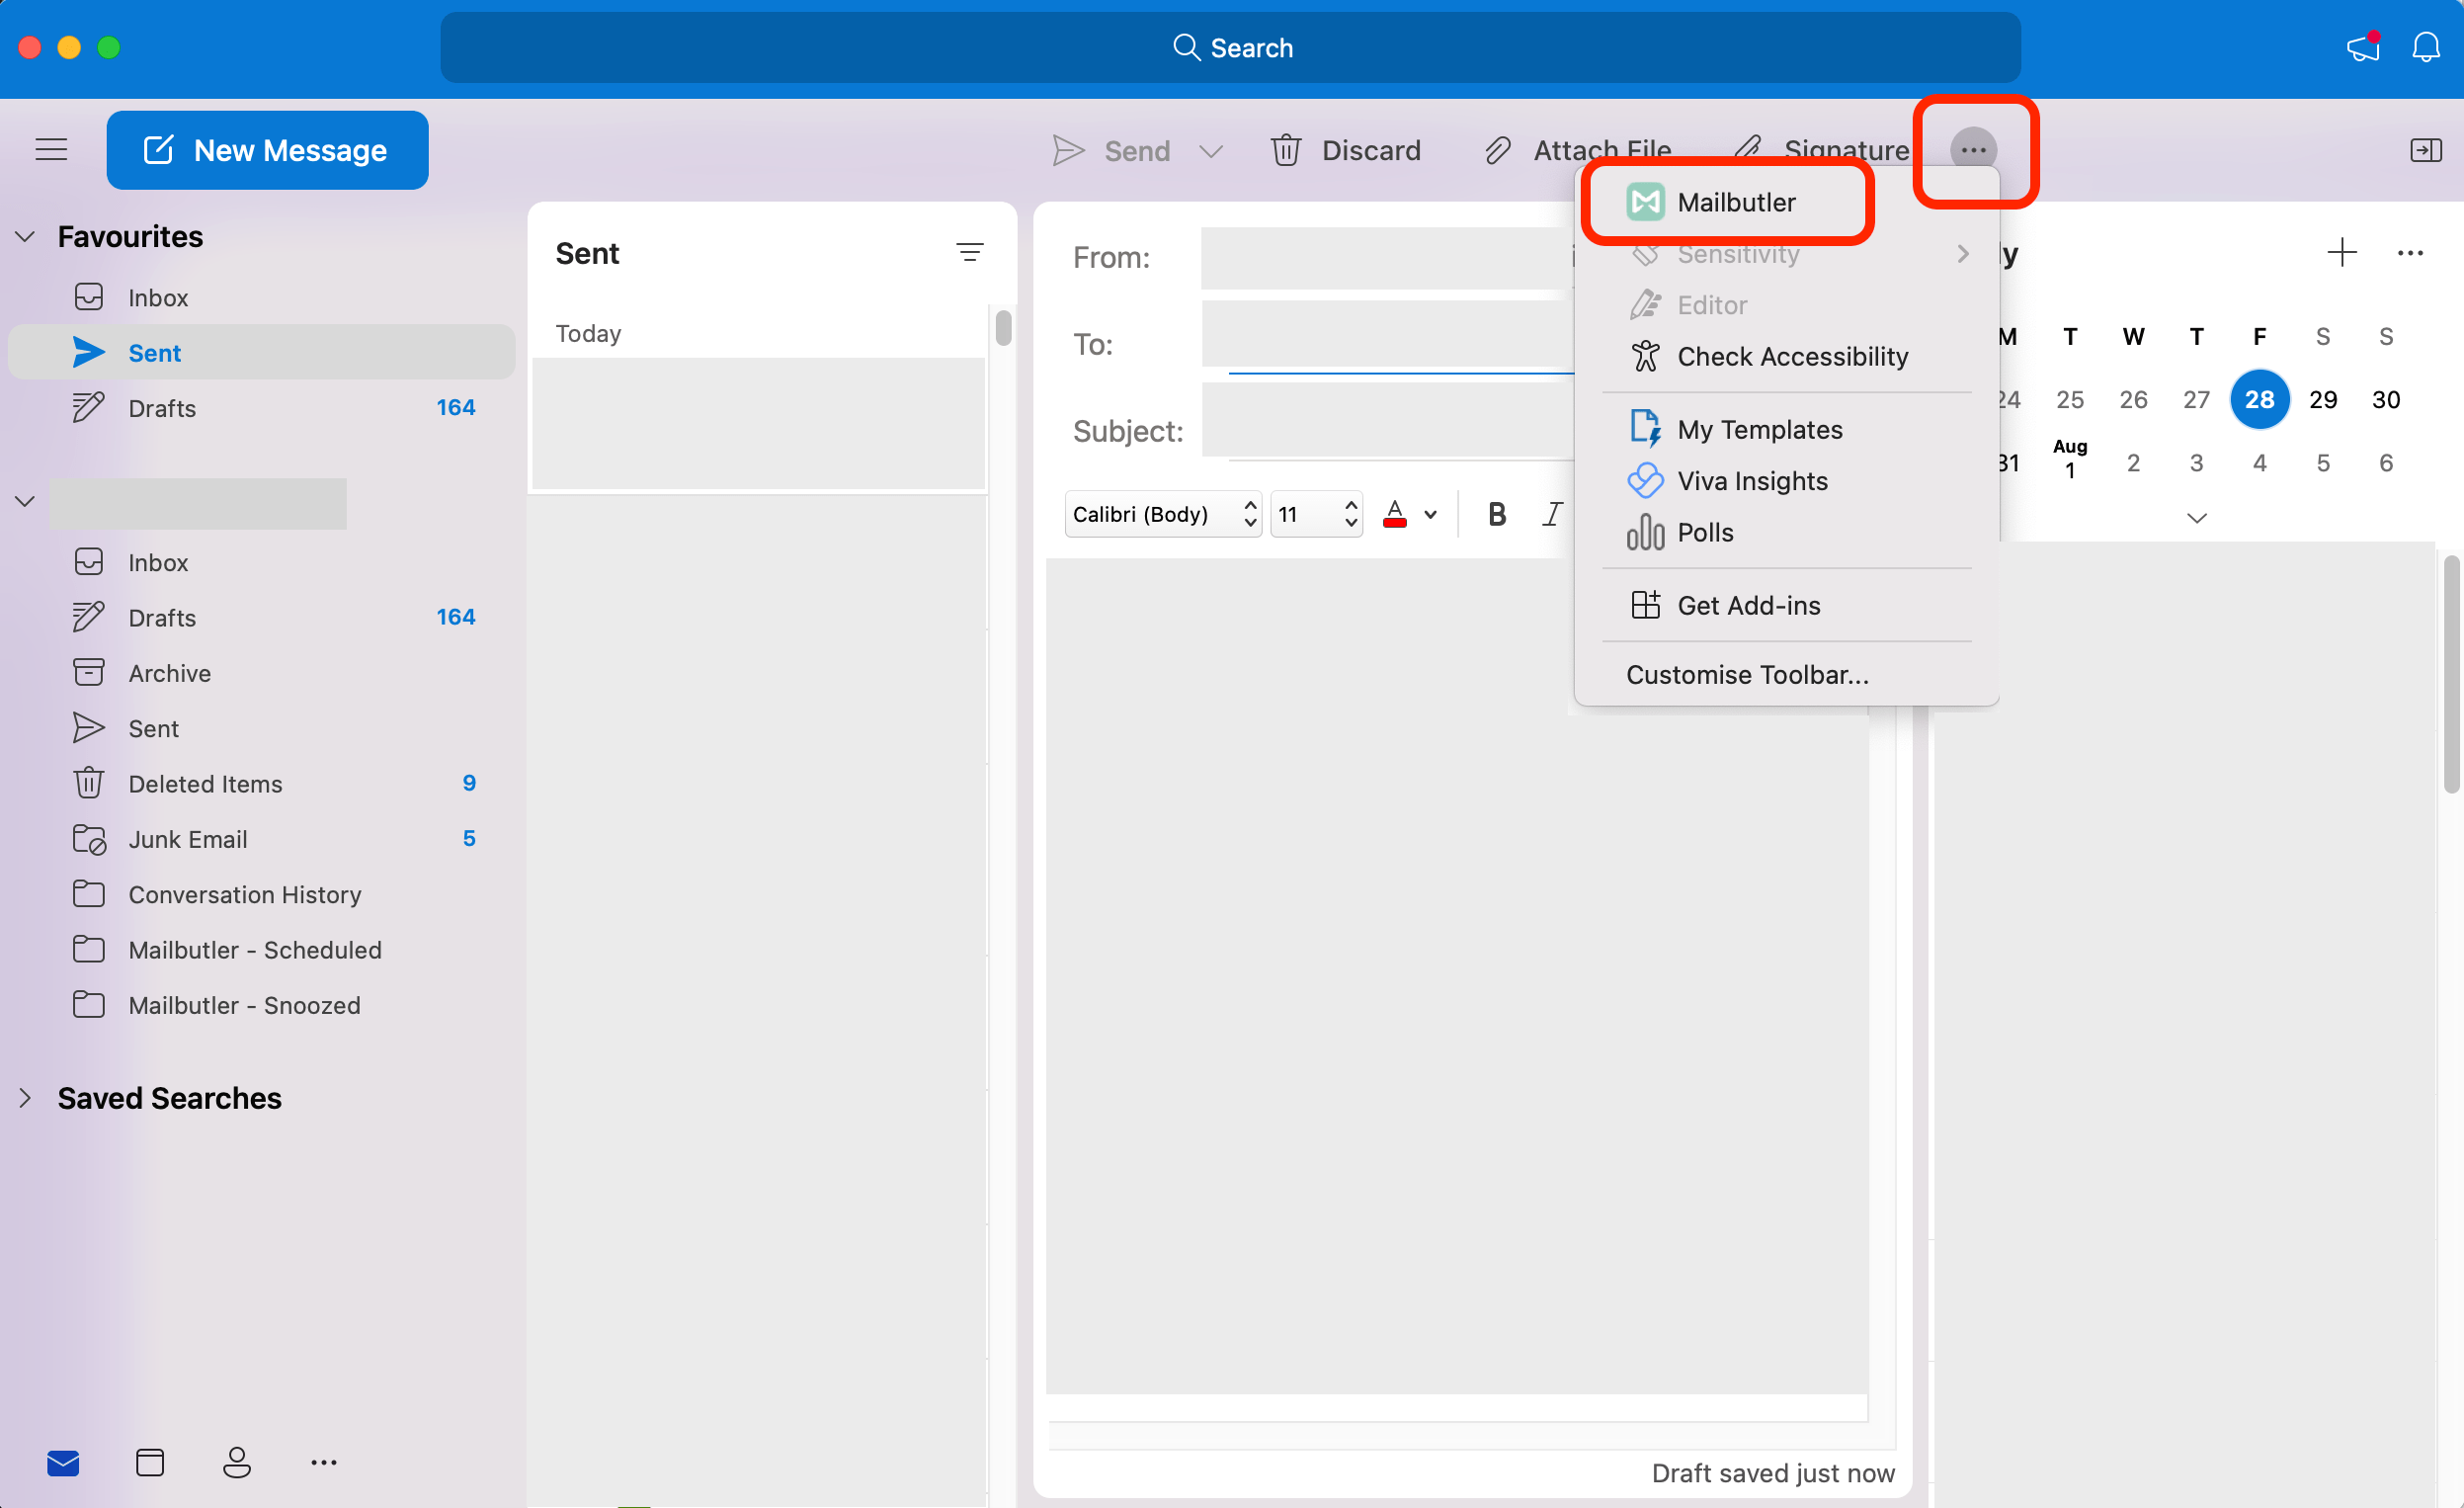
Task: Open the calendar view icon in the bottom bar
Action: pos(150,1462)
